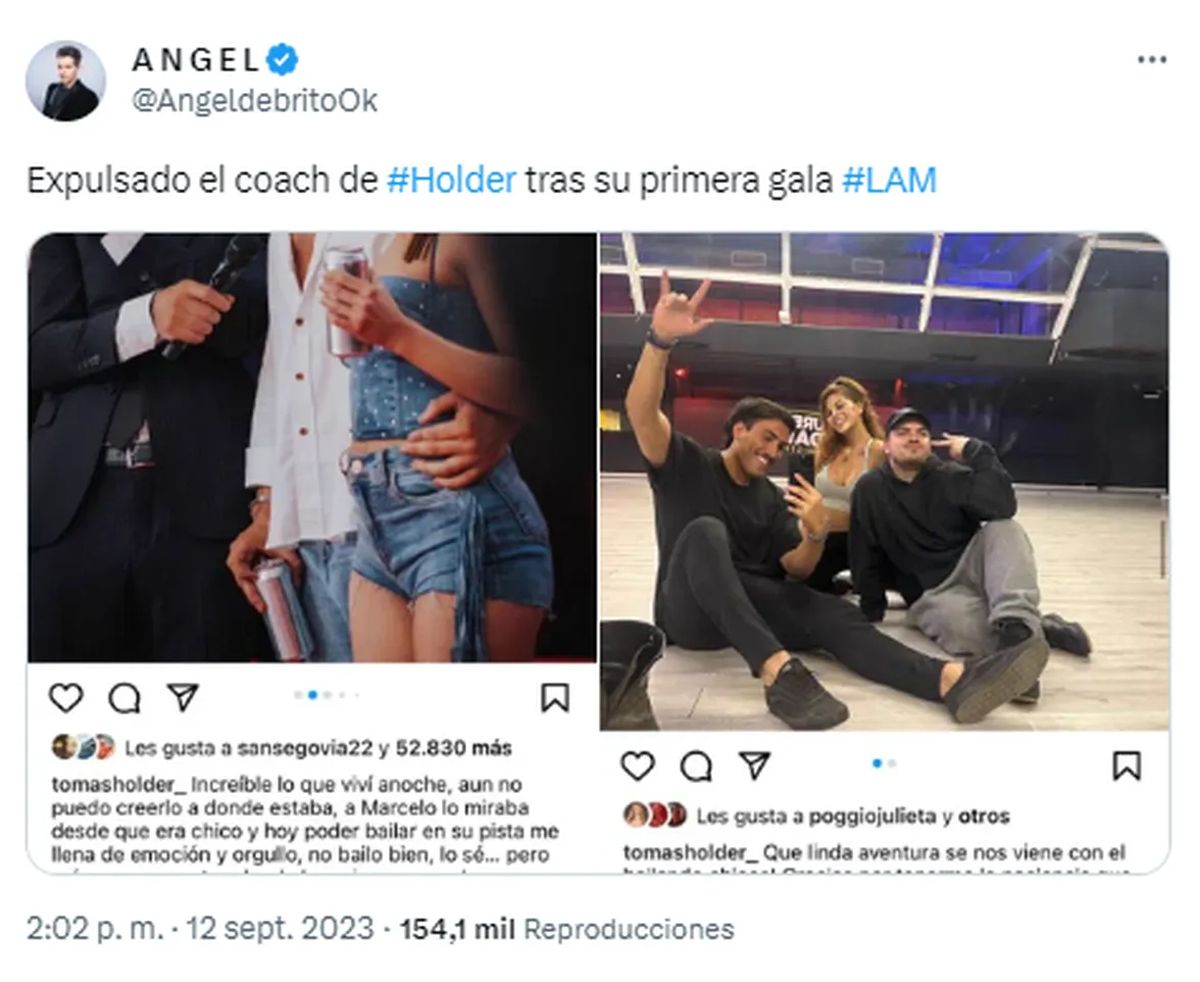Open ANGEL's profile picture avatar
1200x982 pixels.
pos(65,81)
